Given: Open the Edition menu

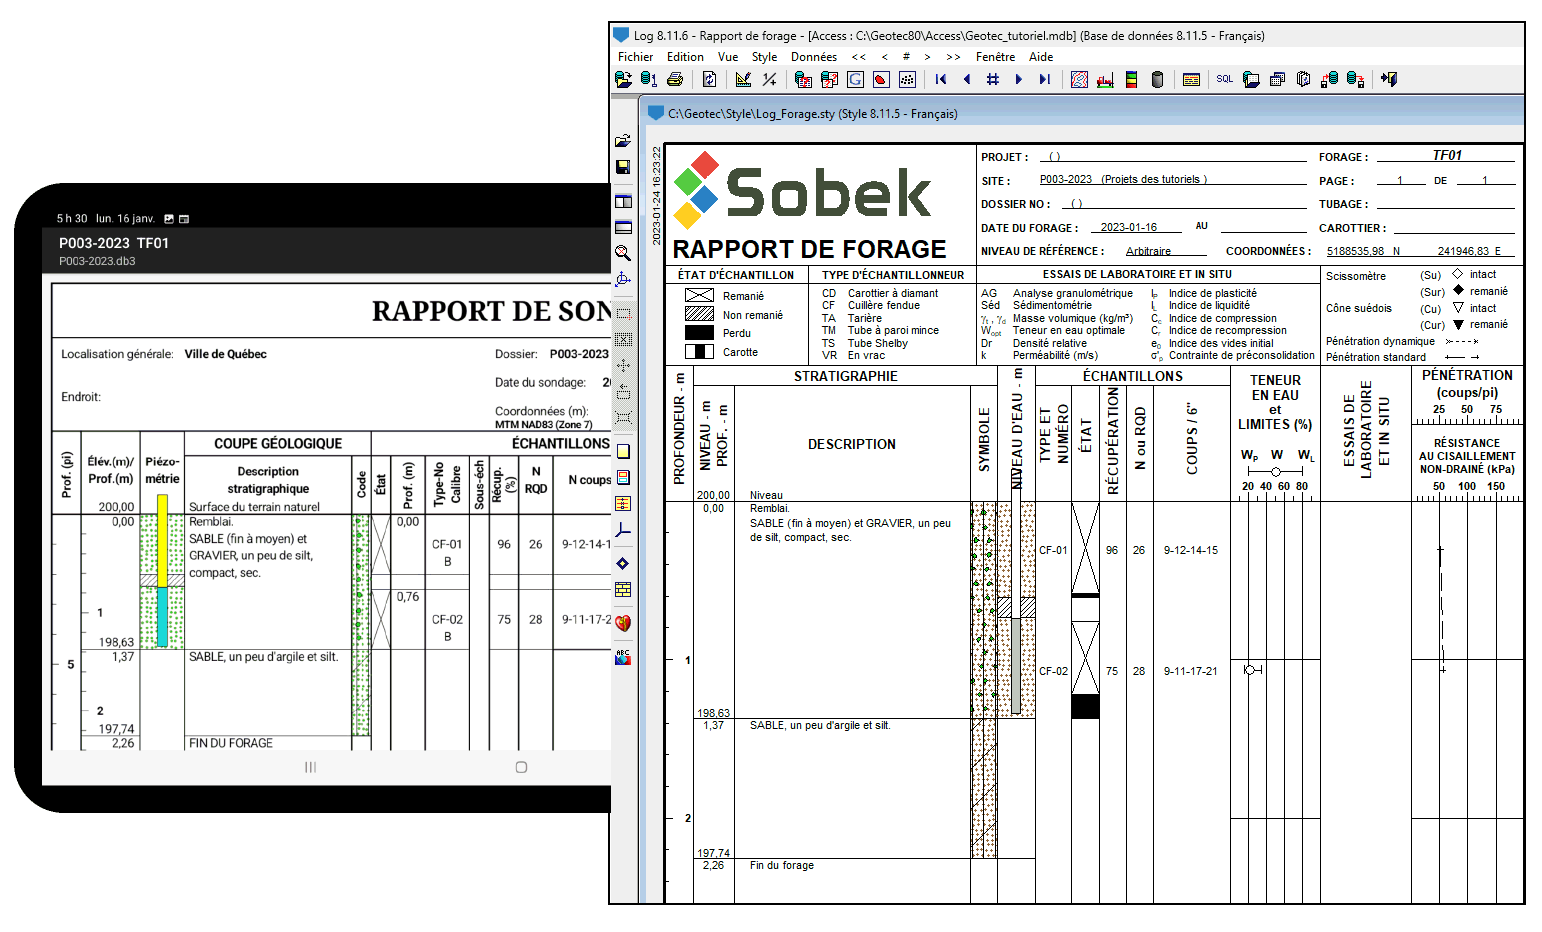Looking at the screenshot, I should tap(685, 57).
